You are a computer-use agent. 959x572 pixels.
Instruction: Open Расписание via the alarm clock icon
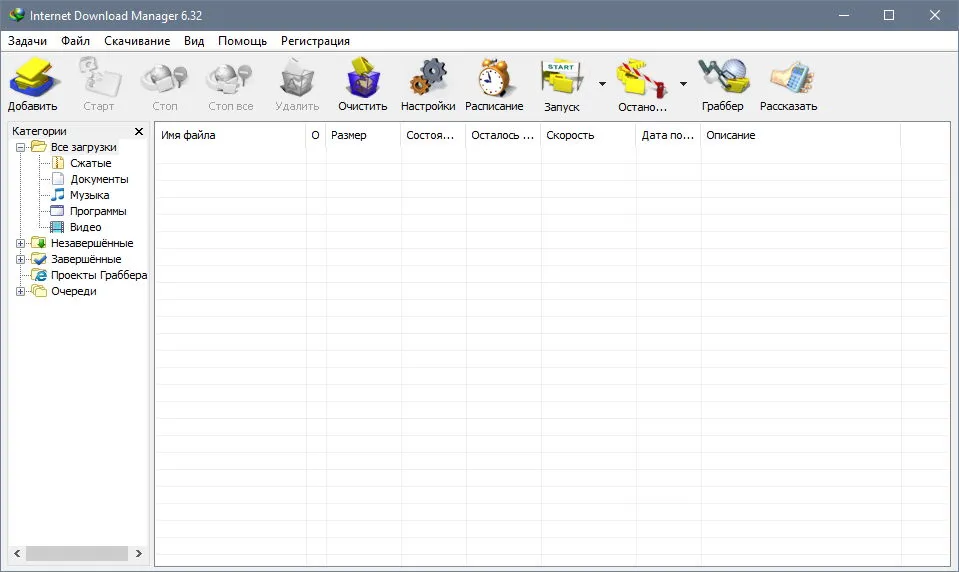(x=494, y=78)
